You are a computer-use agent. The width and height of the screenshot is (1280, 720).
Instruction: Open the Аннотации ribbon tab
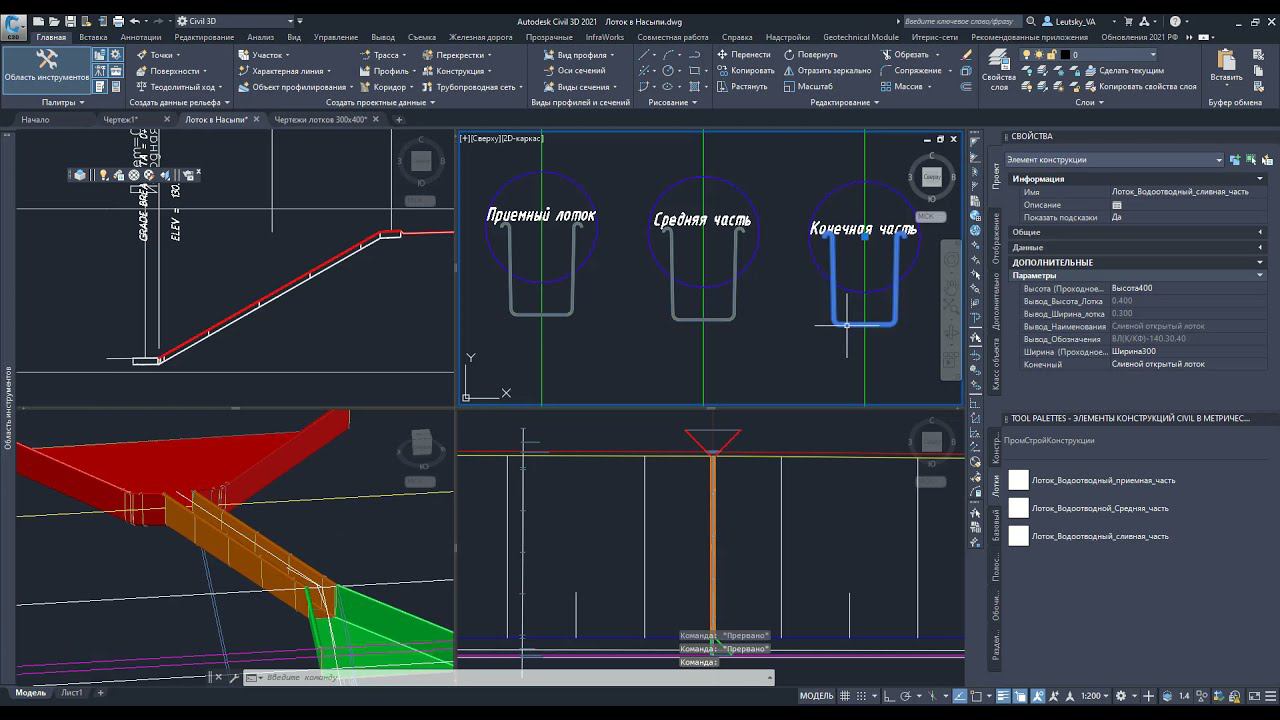pos(140,37)
